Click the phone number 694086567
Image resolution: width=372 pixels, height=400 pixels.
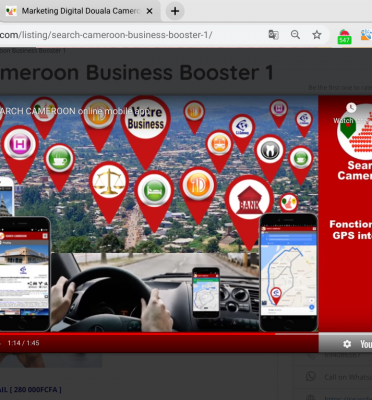342,355
